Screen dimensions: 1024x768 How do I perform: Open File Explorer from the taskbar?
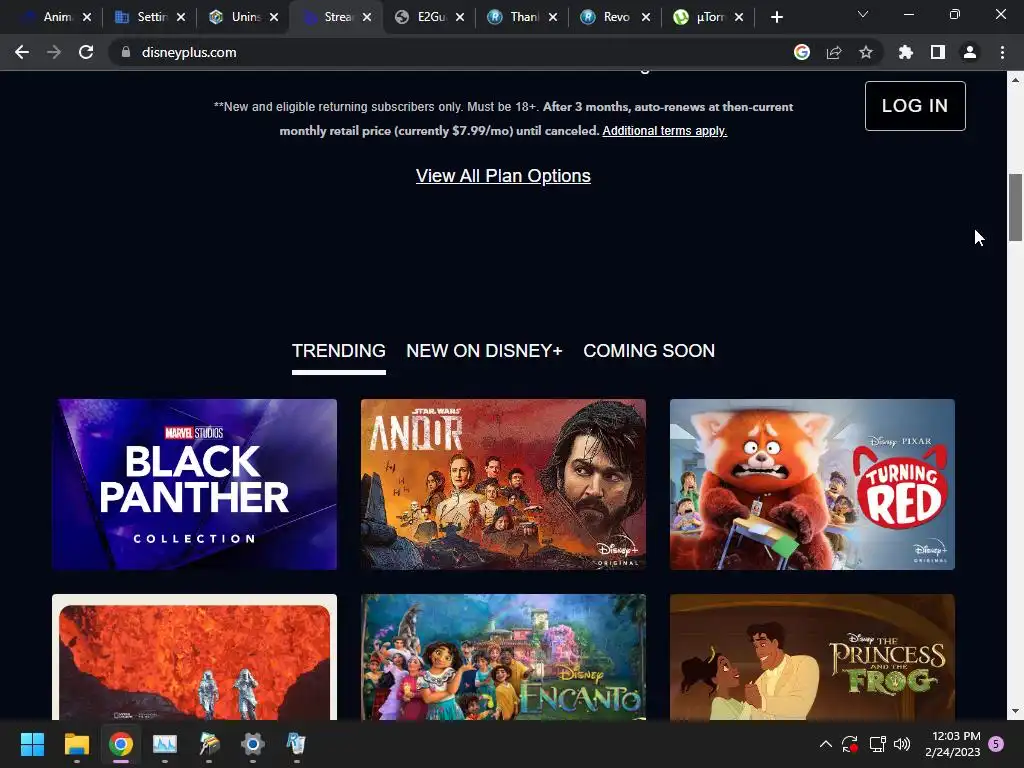coord(76,744)
